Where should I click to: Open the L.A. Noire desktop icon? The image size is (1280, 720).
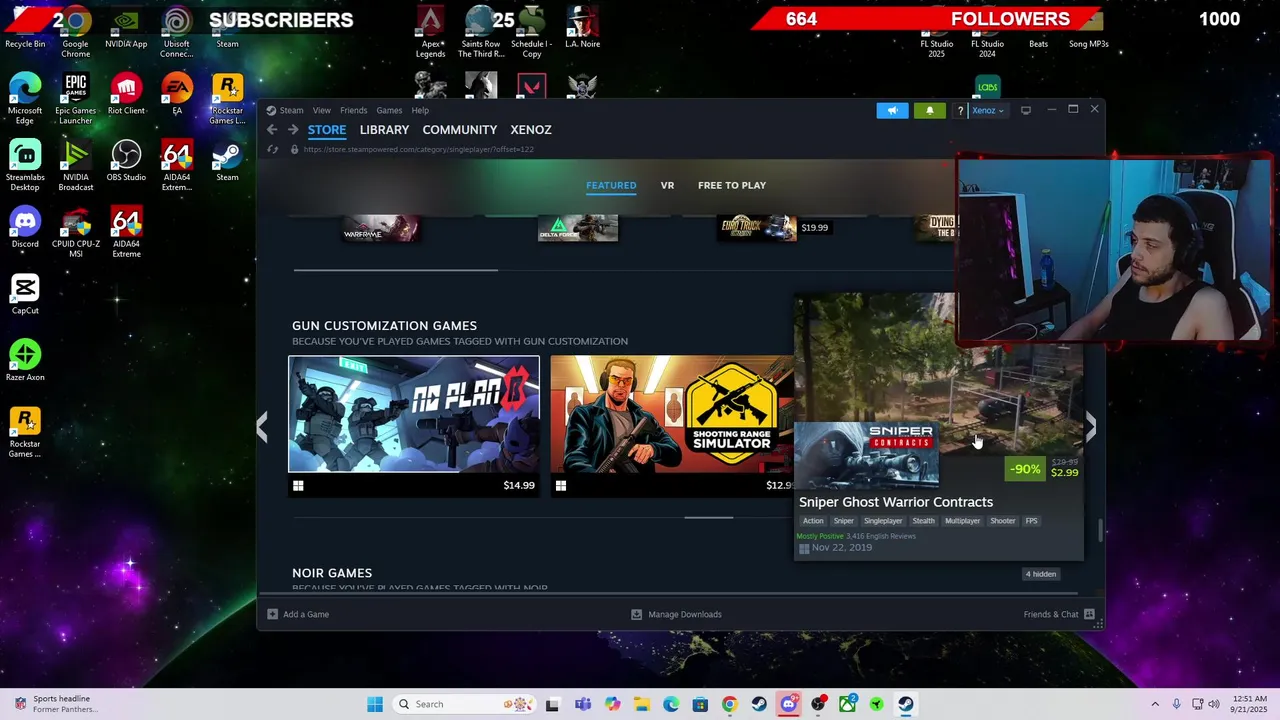coord(582,27)
